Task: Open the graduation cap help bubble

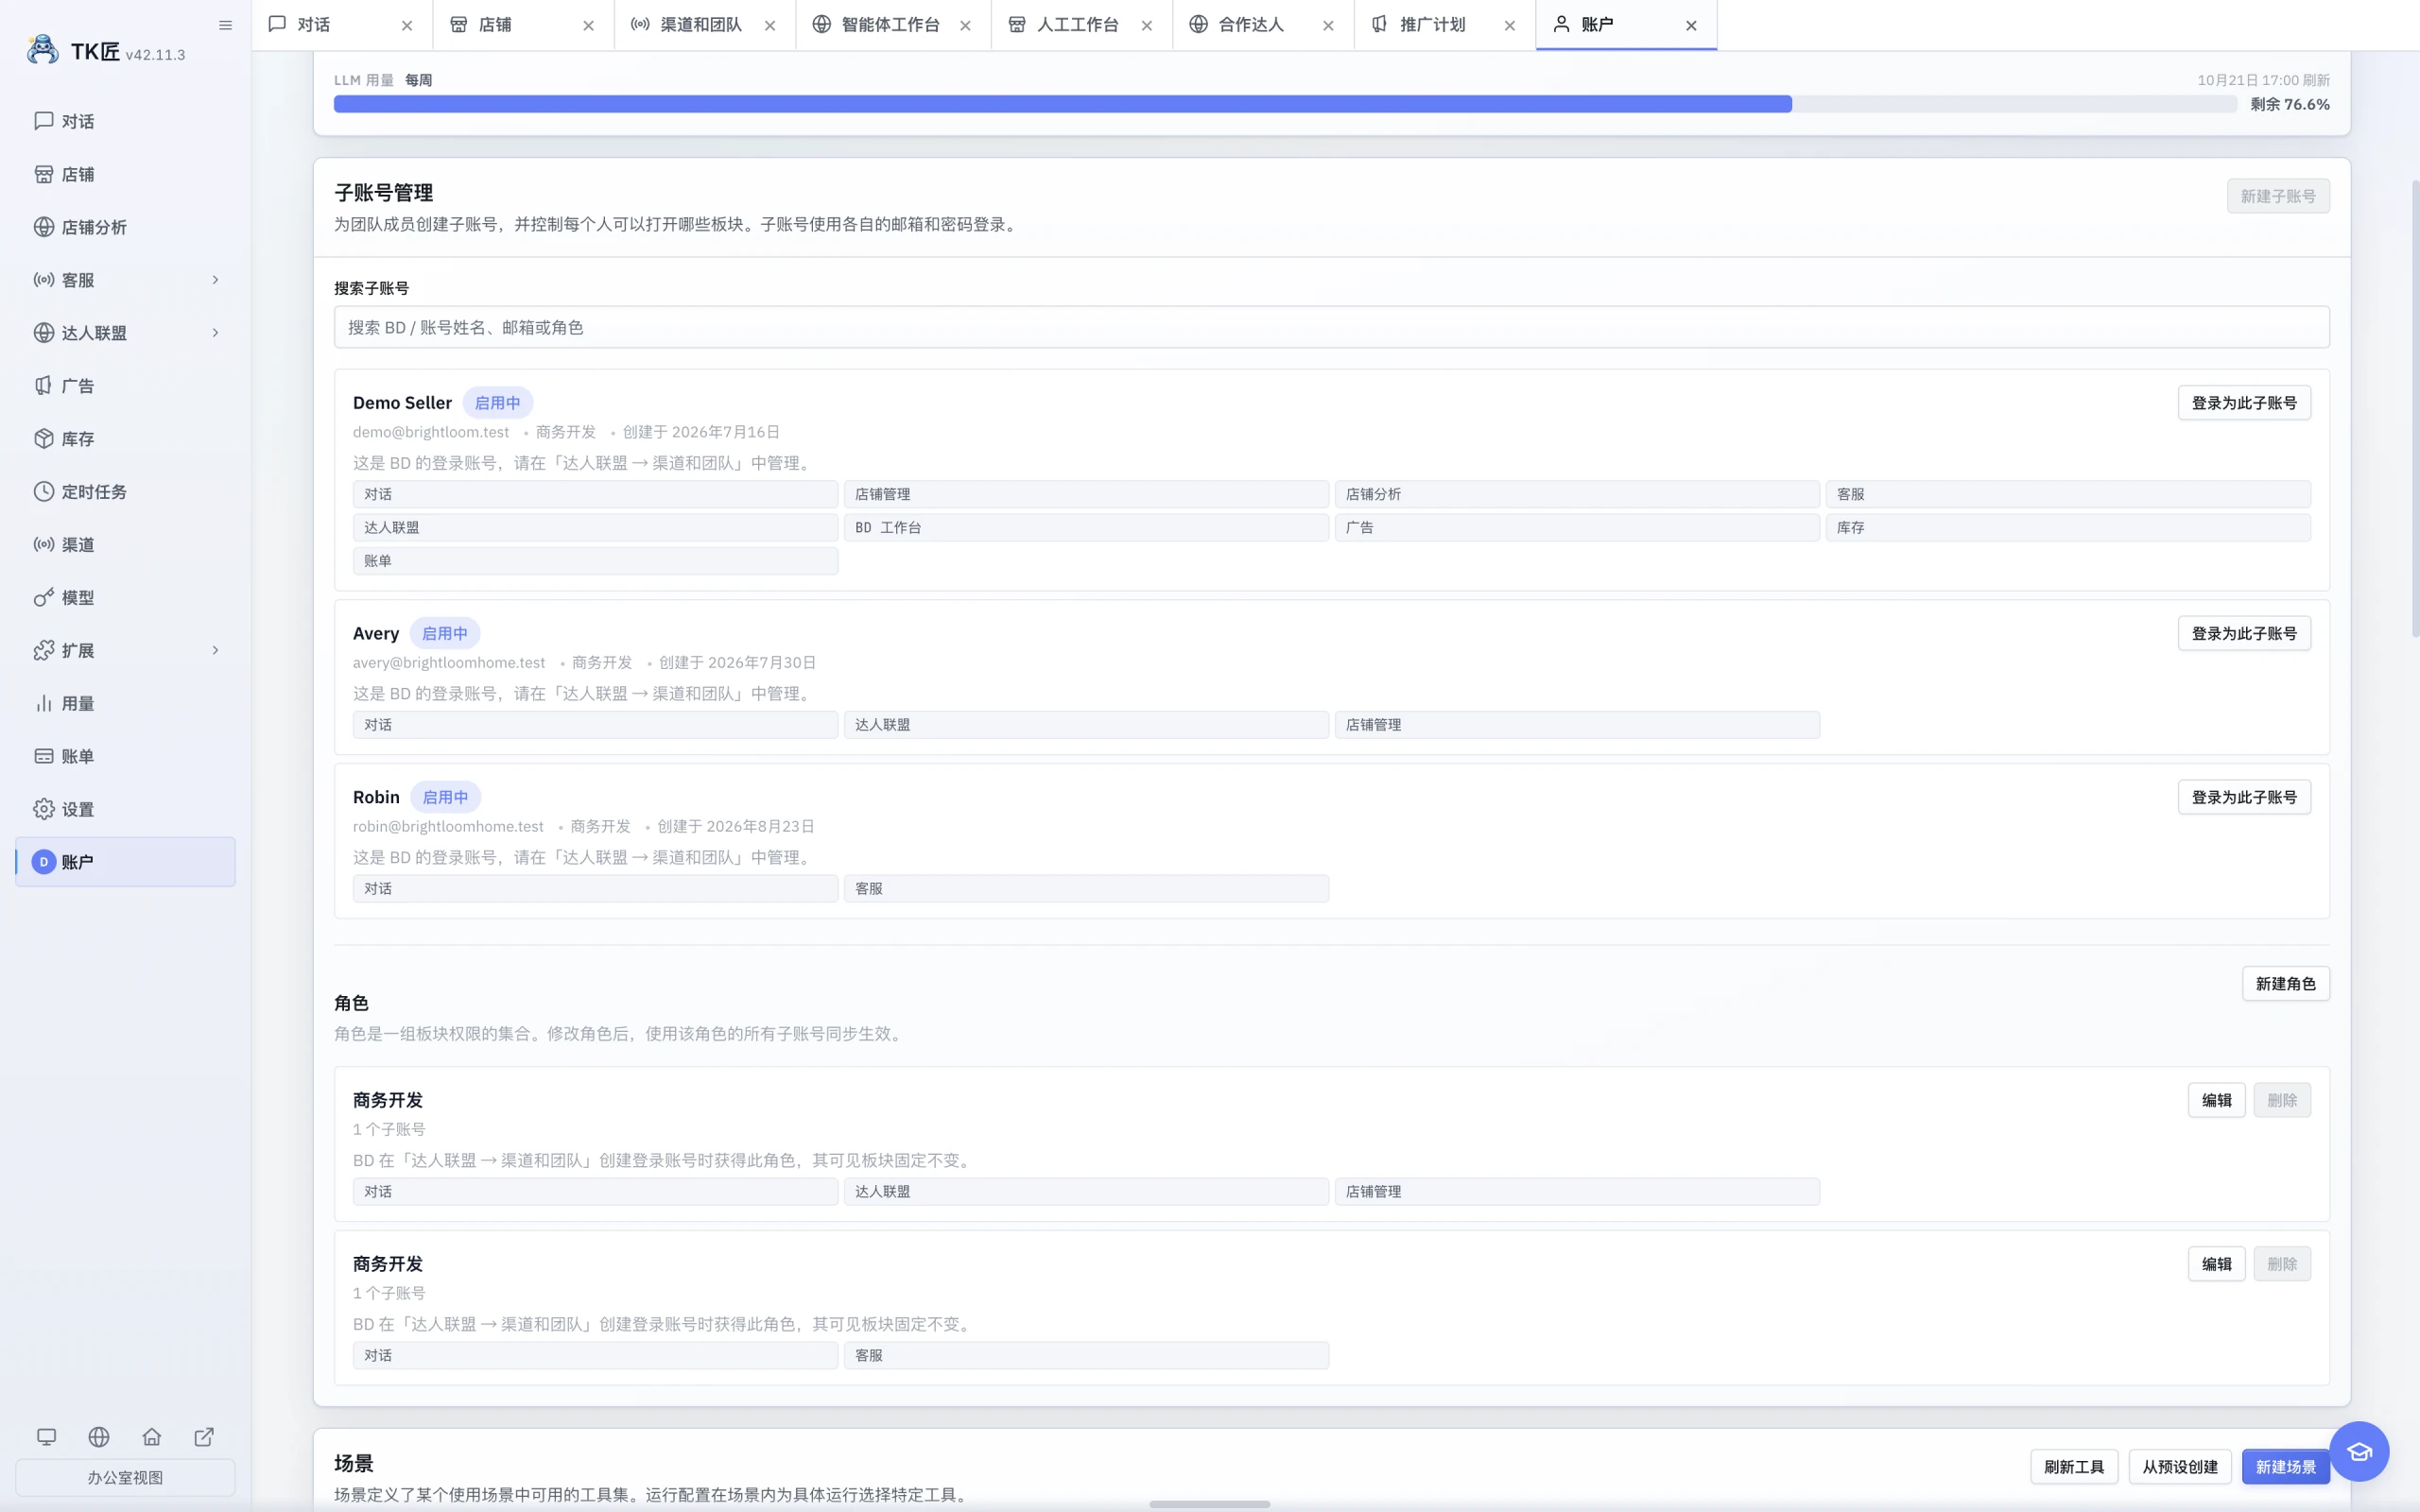Action: tap(2359, 1451)
